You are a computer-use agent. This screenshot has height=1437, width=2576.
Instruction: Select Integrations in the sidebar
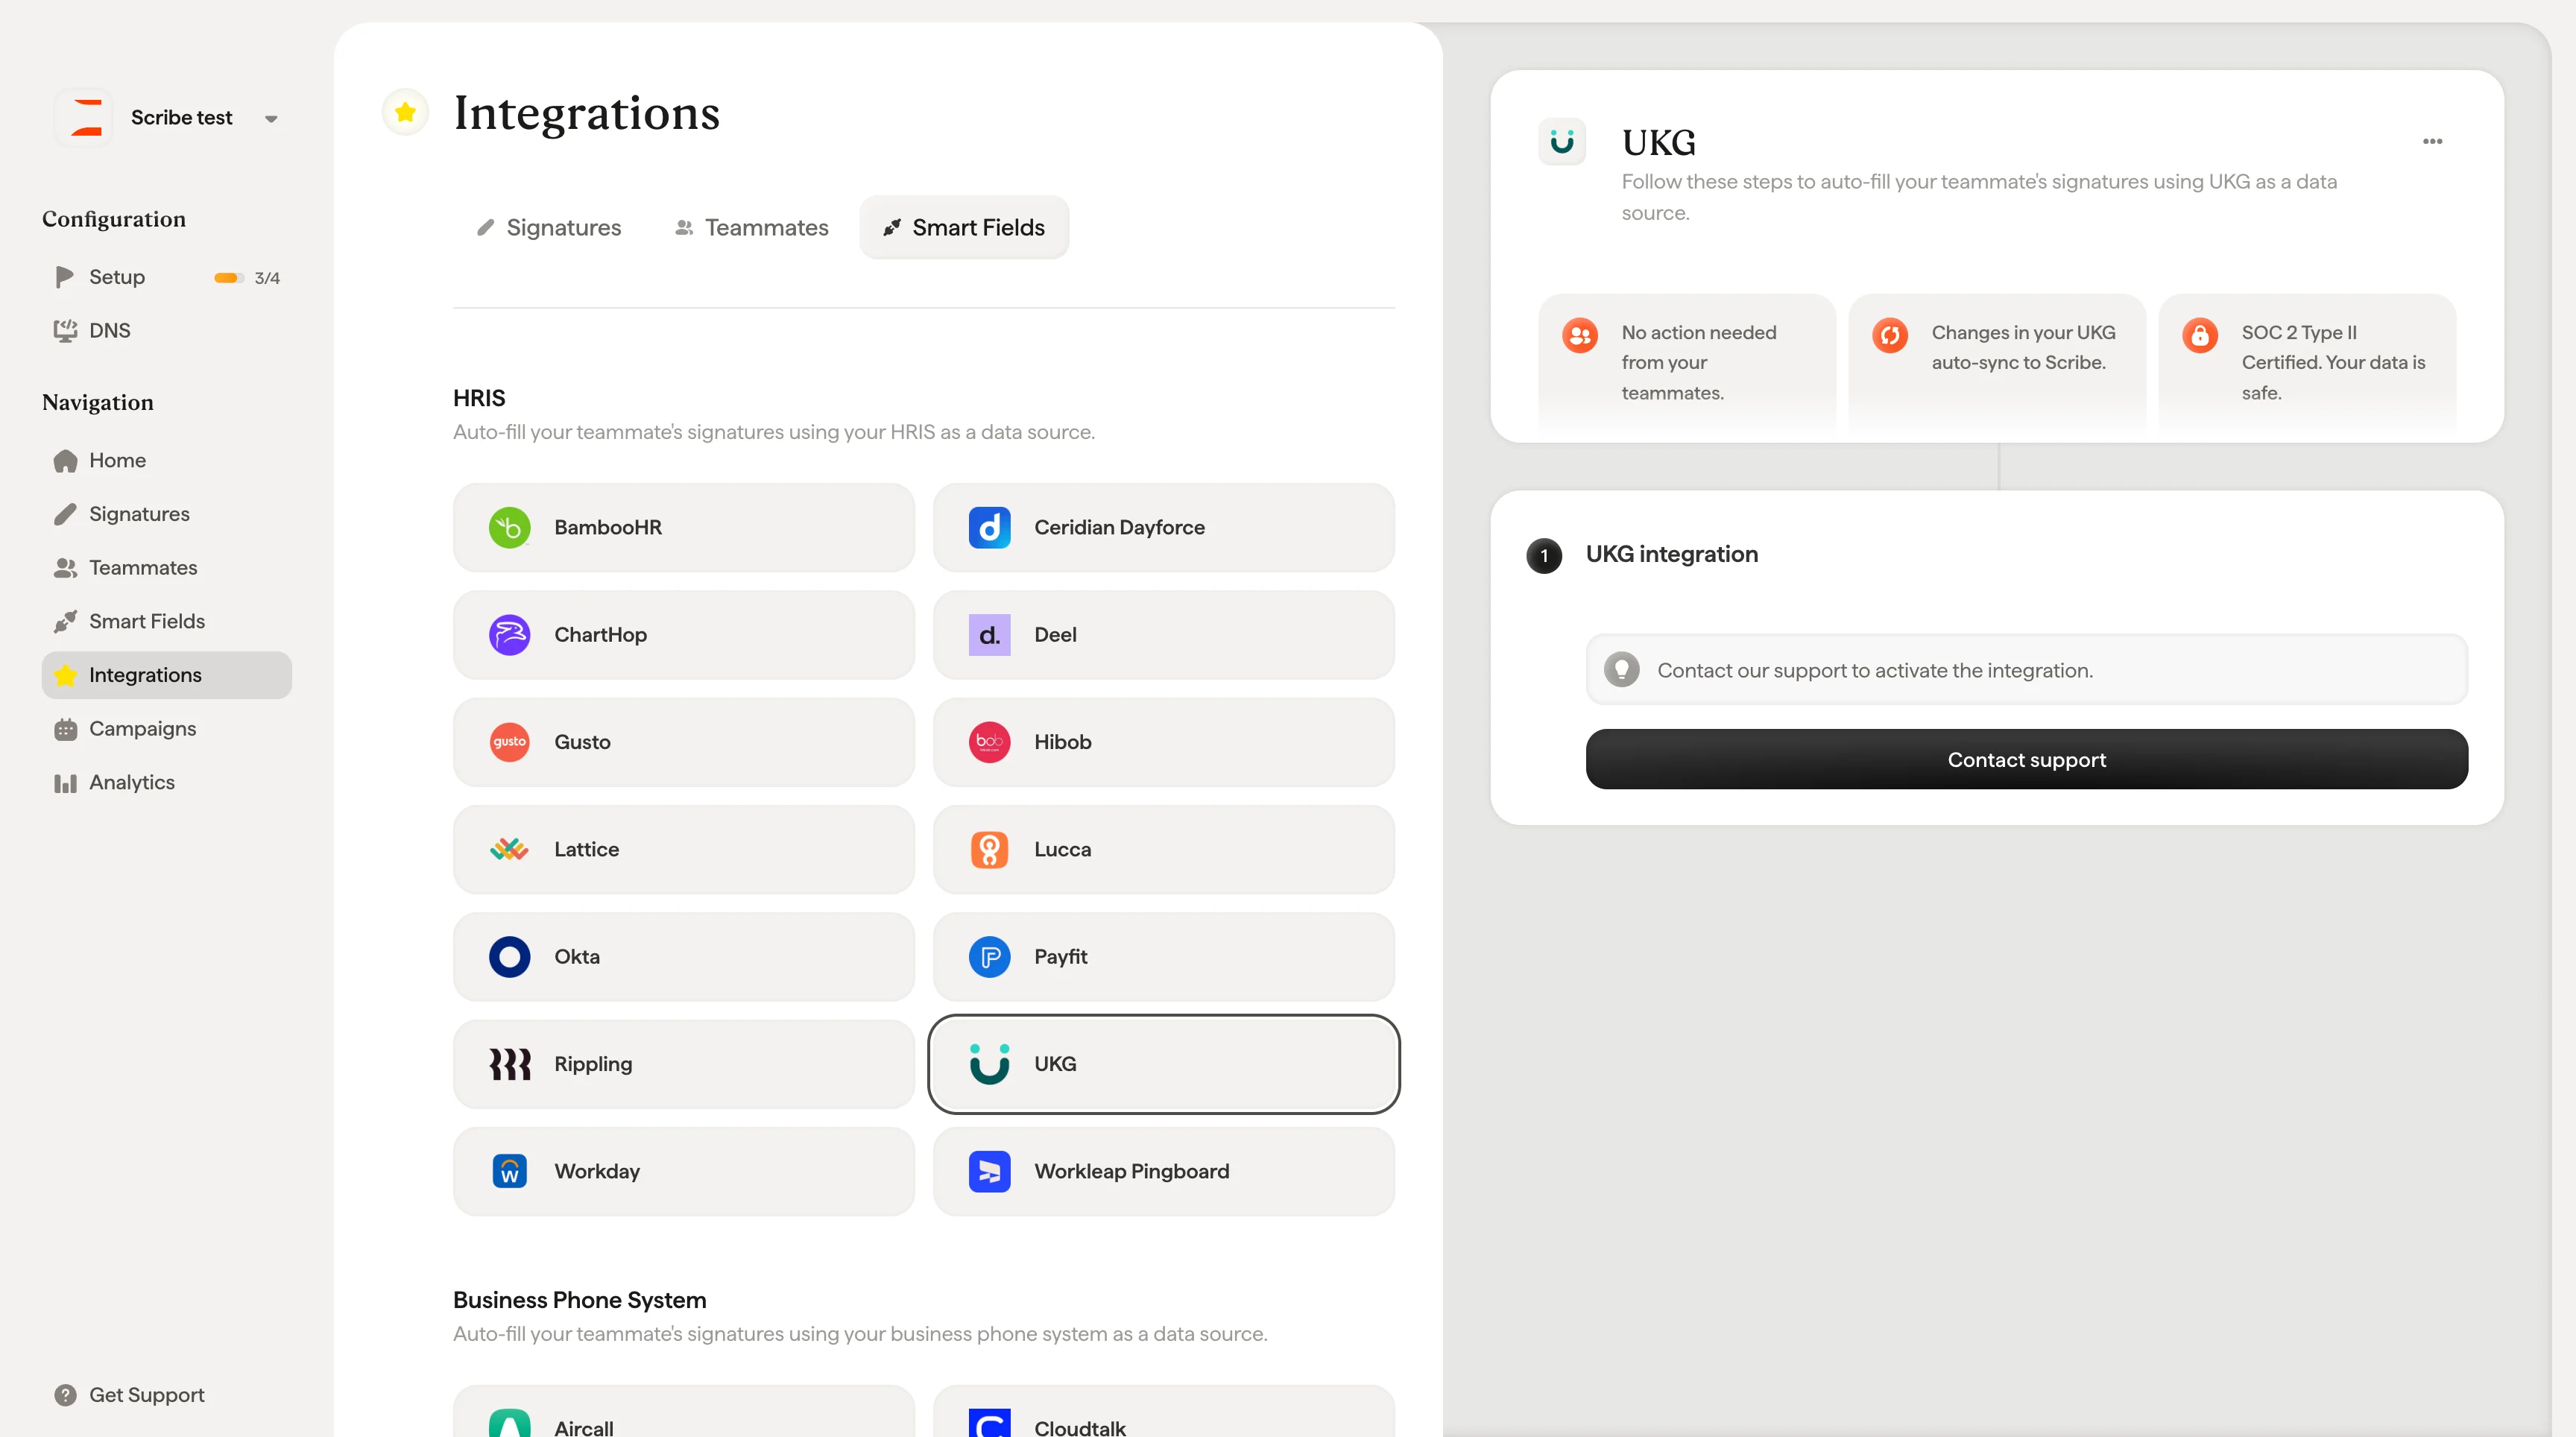coord(166,675)
